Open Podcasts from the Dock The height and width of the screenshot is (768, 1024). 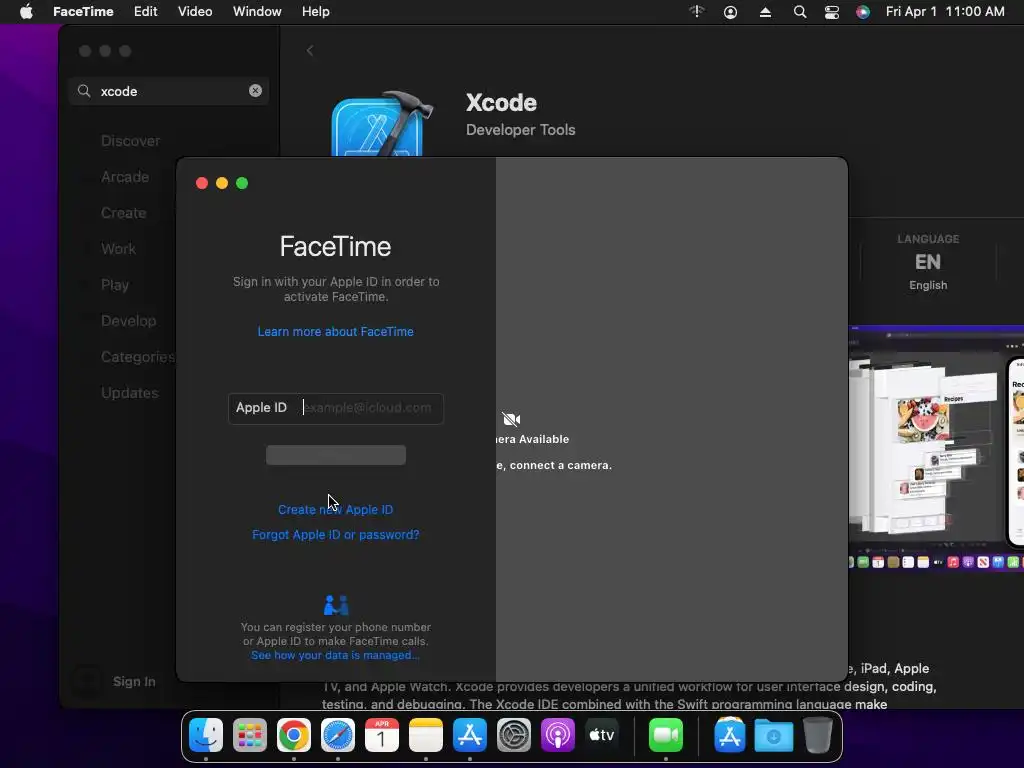click(558, 735)
